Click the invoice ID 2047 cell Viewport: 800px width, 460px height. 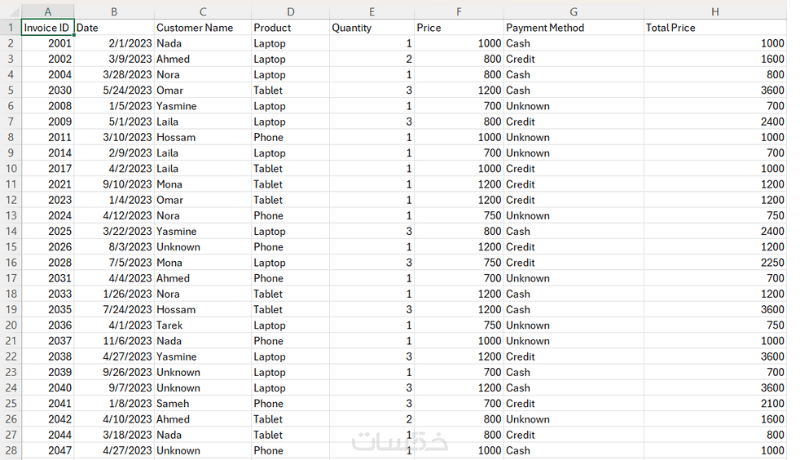[x=47, y=451]
